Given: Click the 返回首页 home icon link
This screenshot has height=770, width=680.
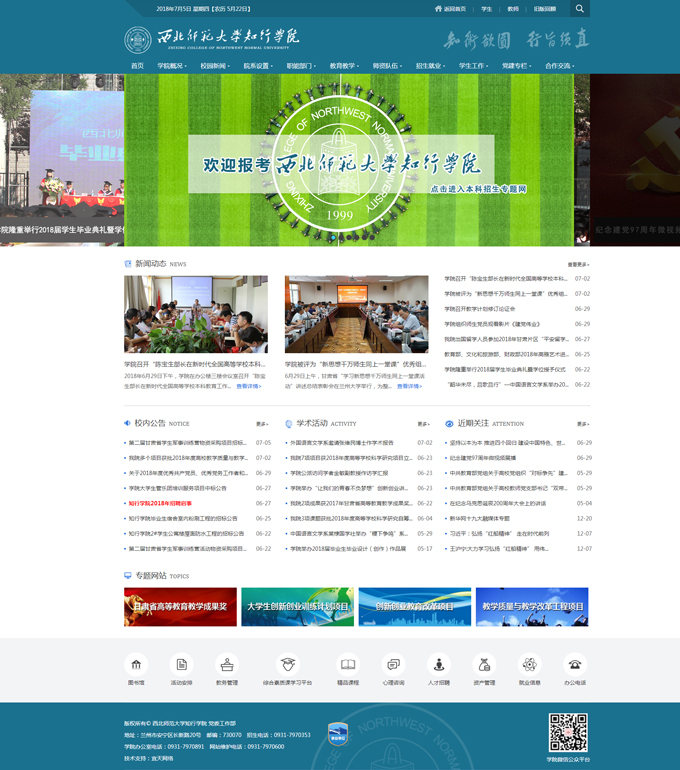Looking at the screenshot, I should tap(450, 9).
